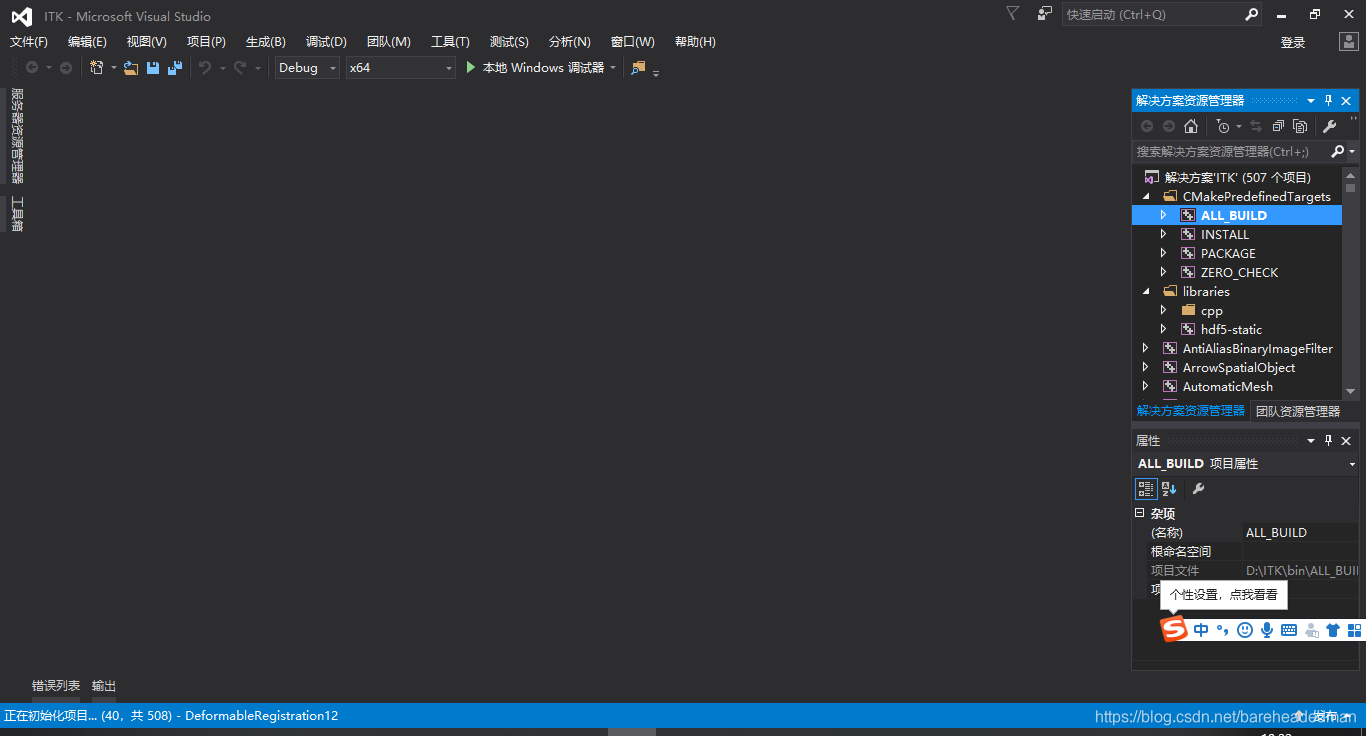Click the 登录 sign-in link
This screenshot has height=736, width=1366.
[x=1293, y=42]
